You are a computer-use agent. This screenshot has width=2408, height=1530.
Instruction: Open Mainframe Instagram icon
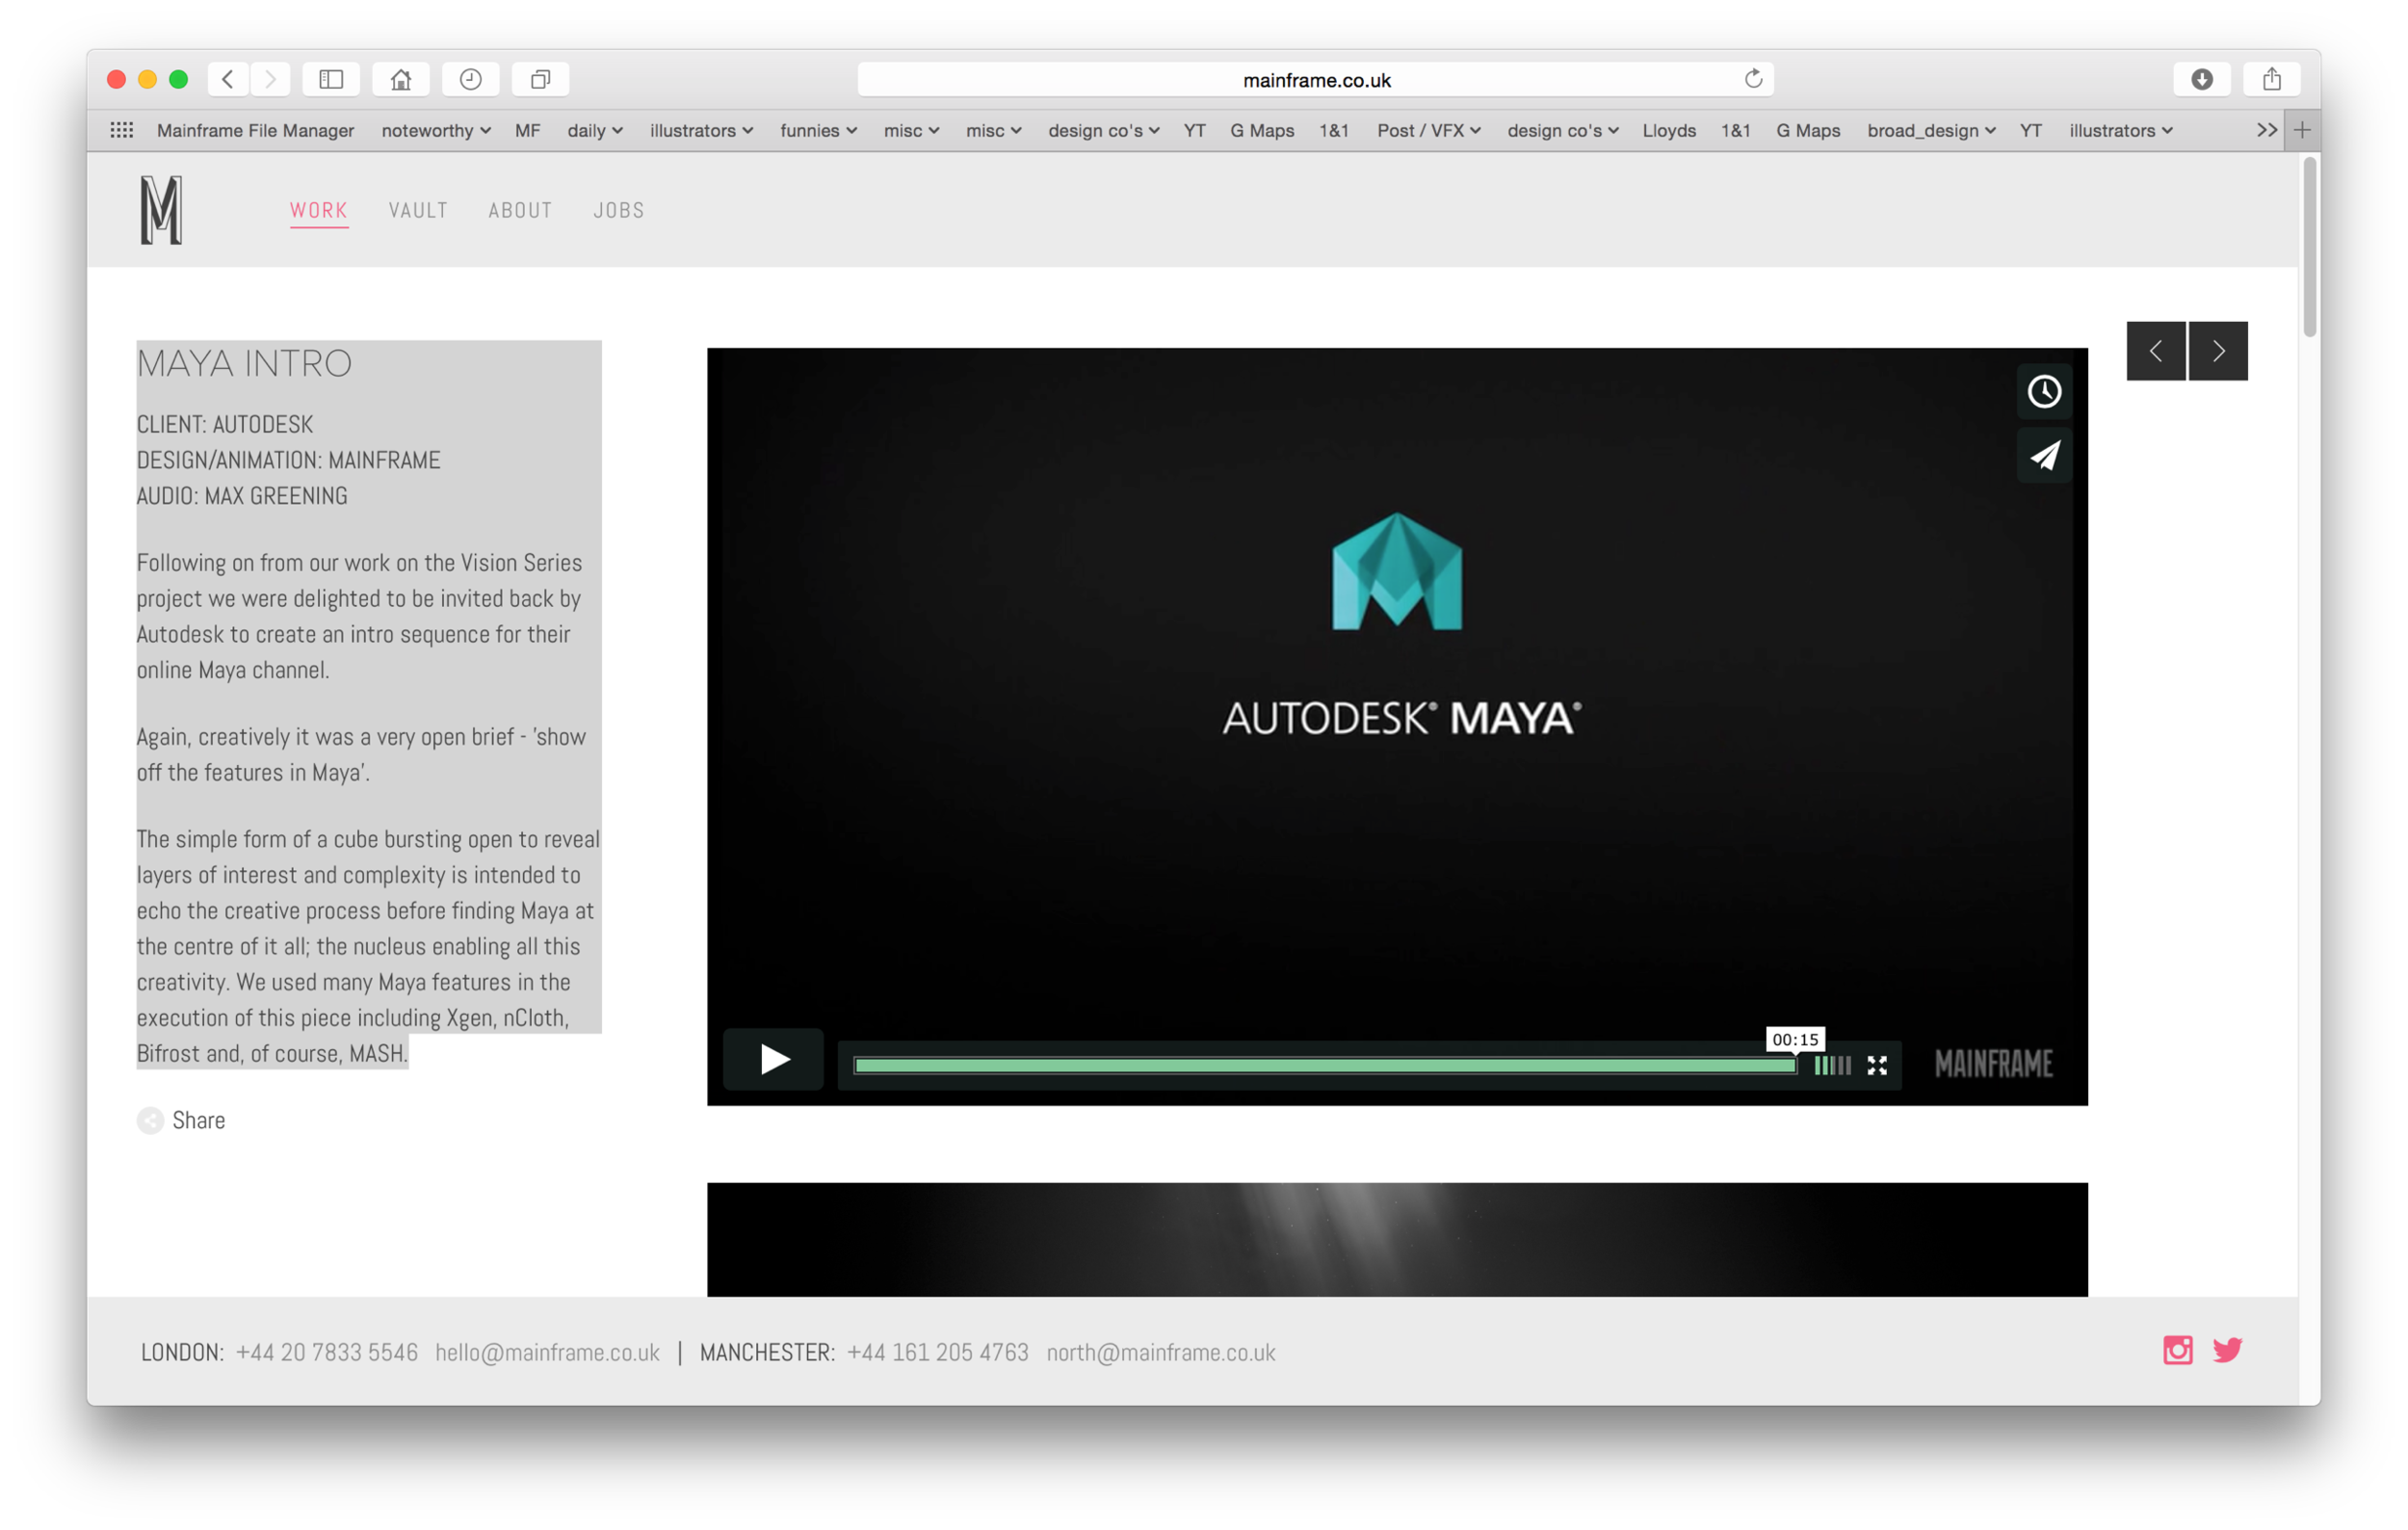[2178, 1351]
